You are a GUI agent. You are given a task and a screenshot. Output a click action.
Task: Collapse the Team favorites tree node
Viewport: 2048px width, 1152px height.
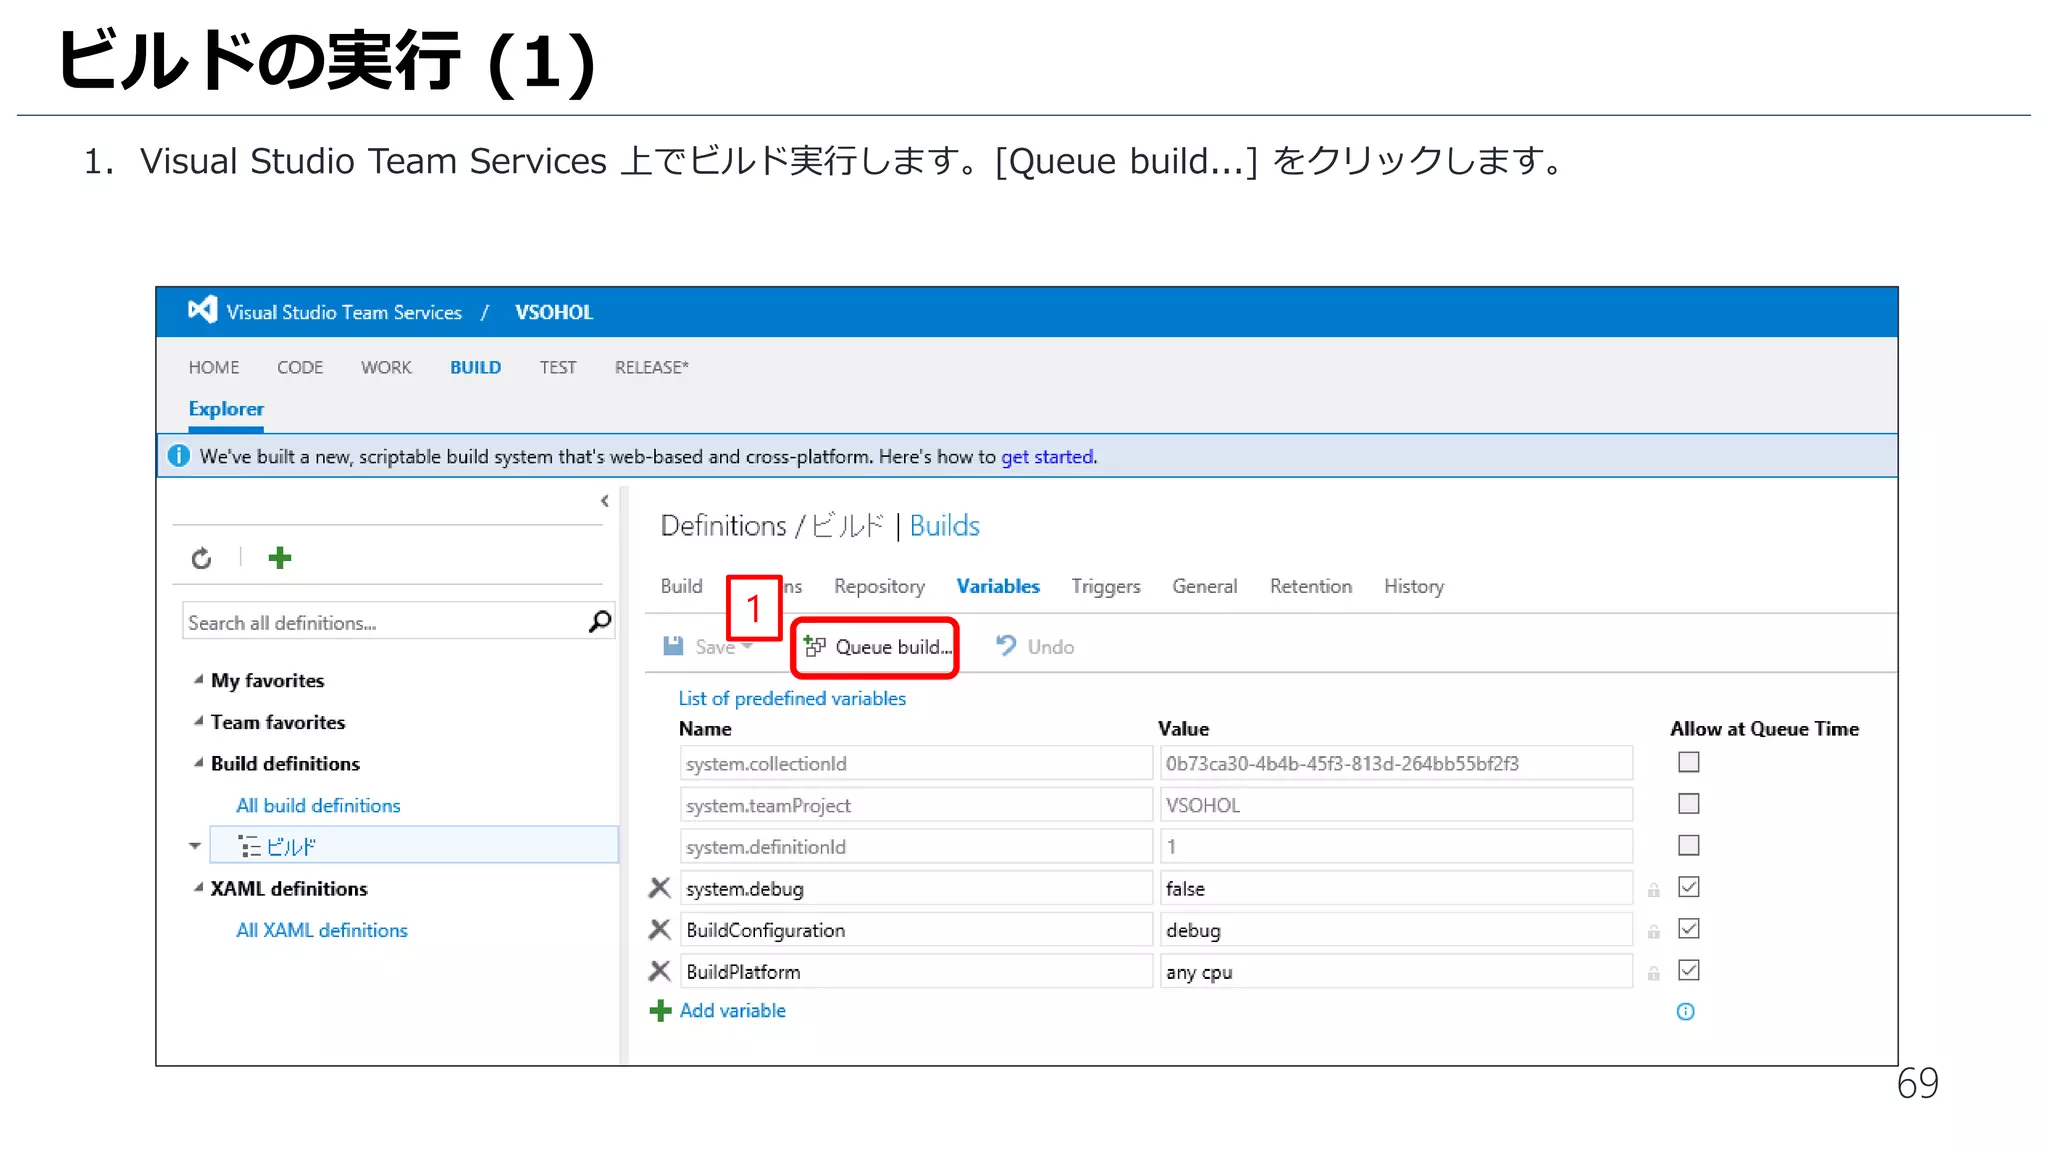click(x=198, y=721)
